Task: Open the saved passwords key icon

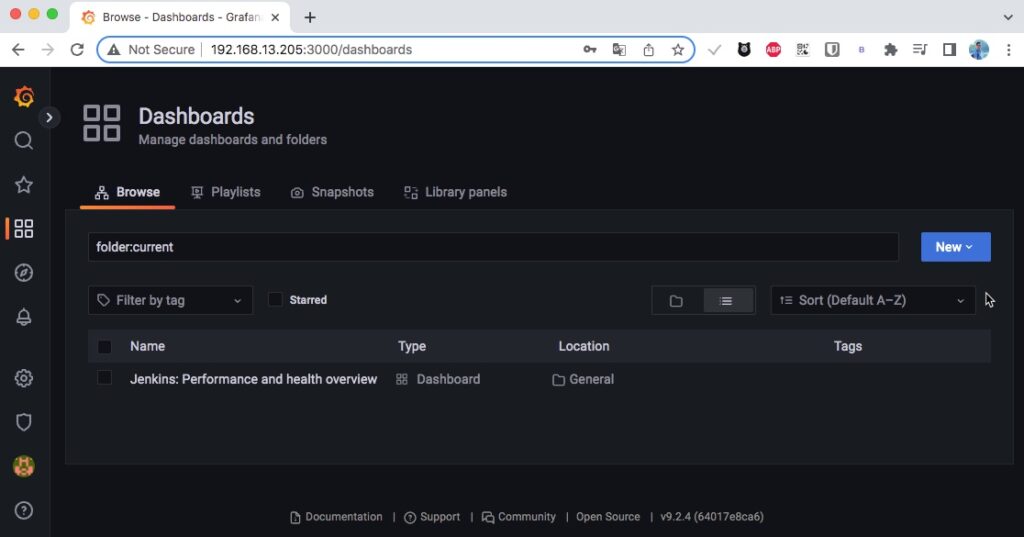Action: (x=590, y=50)
